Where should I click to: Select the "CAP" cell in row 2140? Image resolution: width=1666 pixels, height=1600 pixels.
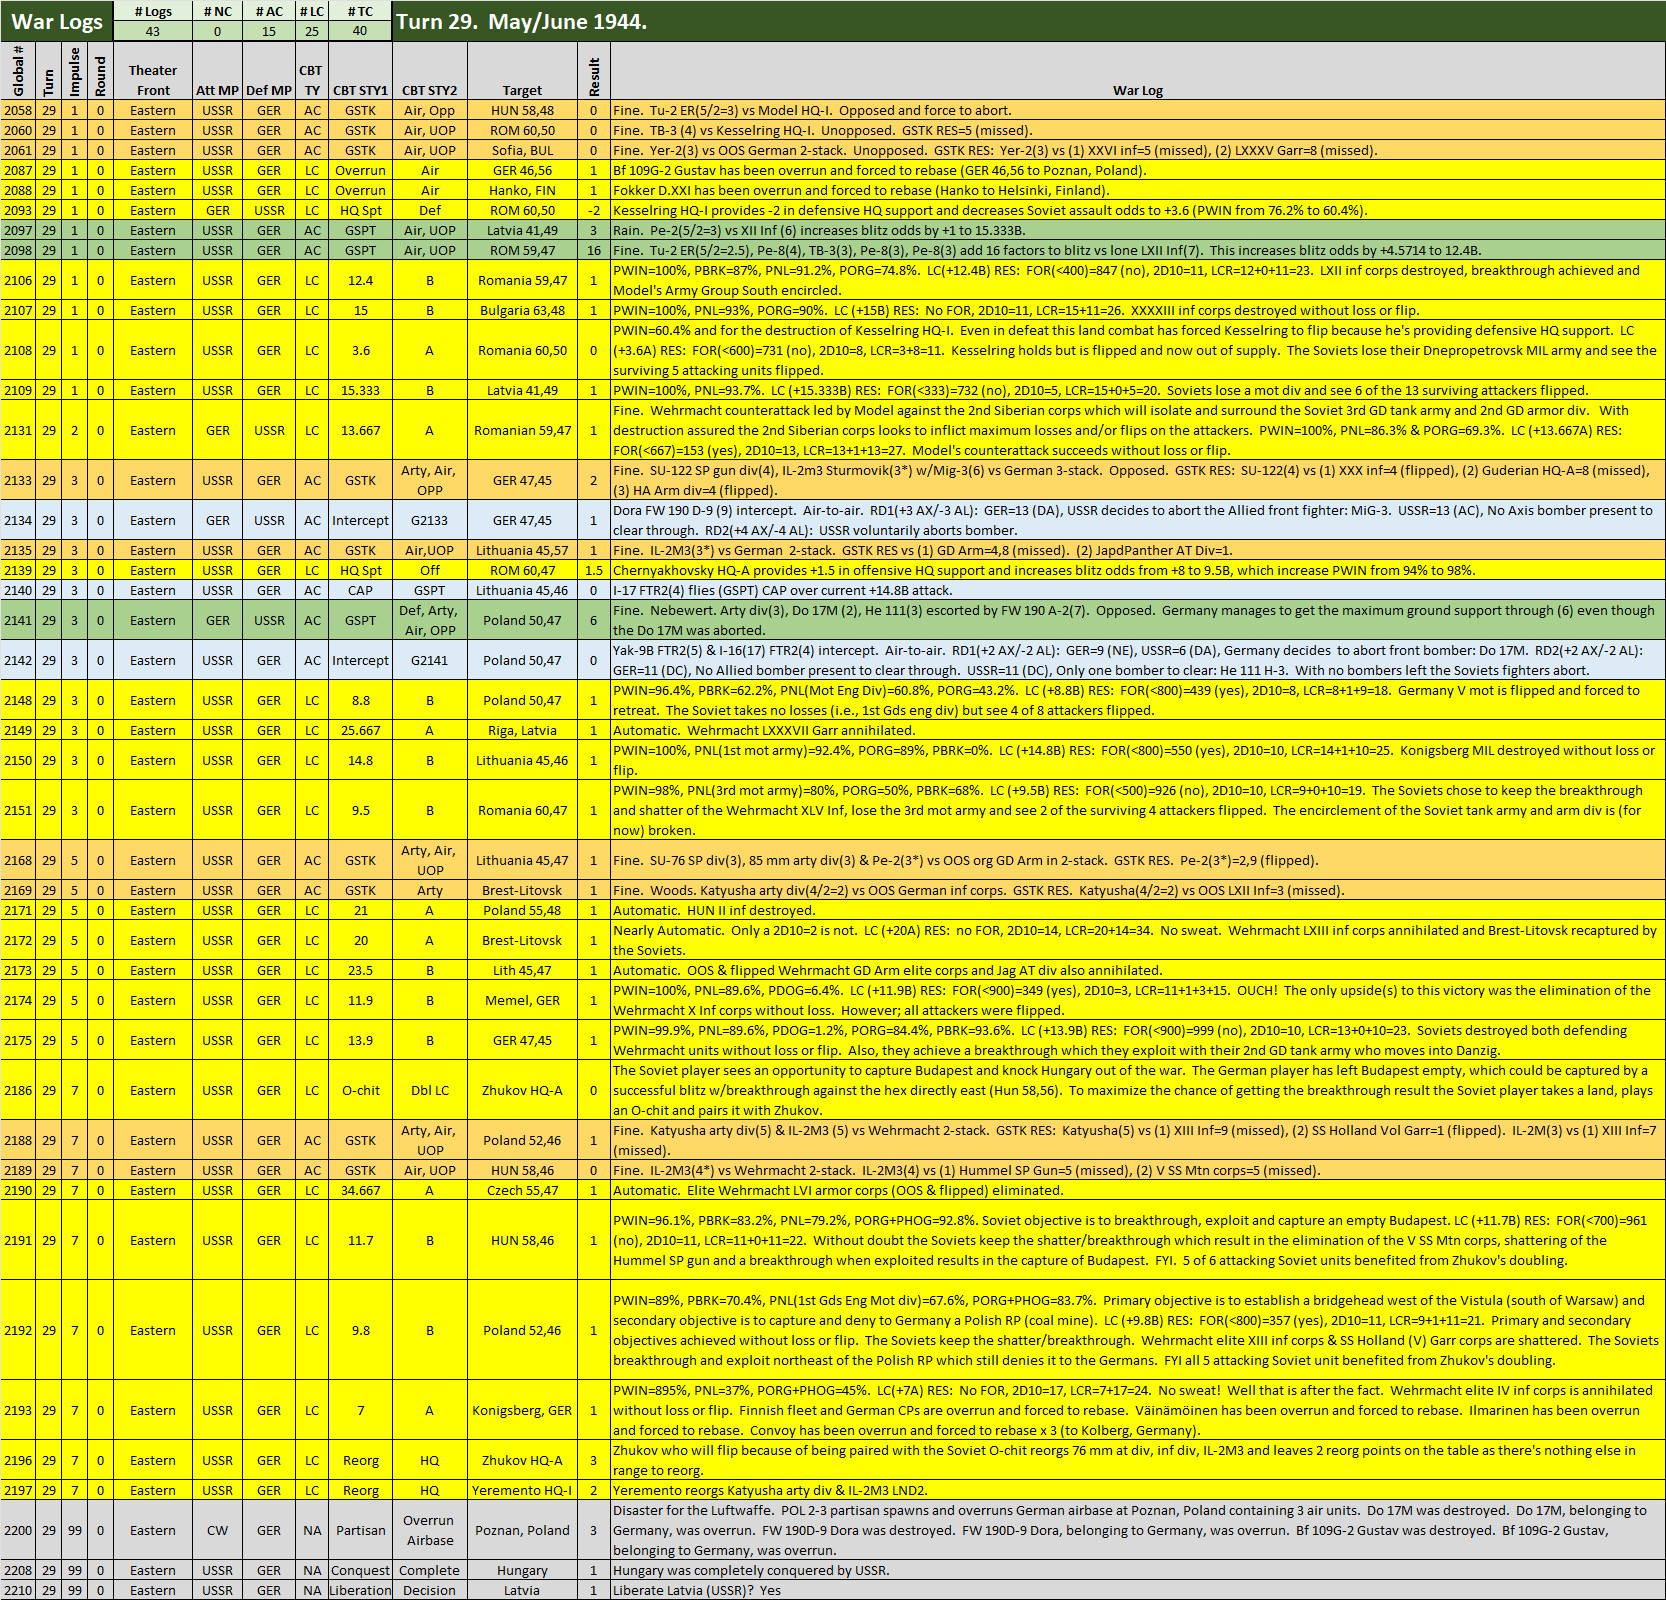coord(360,590)
